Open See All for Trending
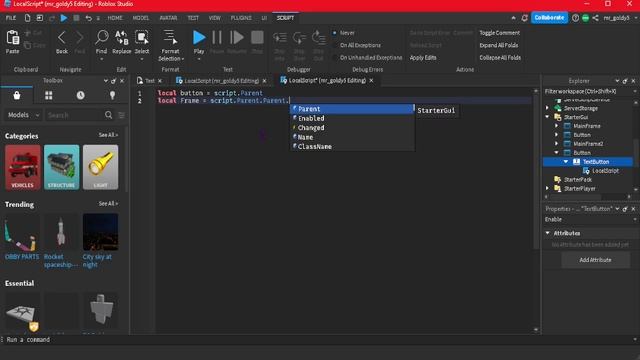 coord(108,204)
